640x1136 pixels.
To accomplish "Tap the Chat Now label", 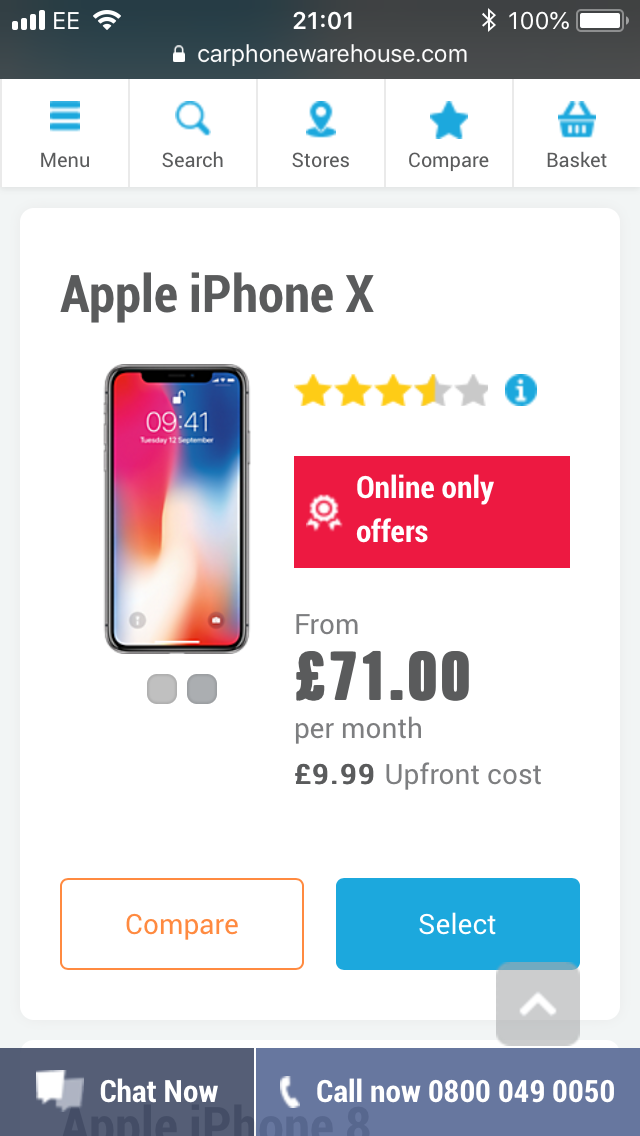I will pos(158,1091).
